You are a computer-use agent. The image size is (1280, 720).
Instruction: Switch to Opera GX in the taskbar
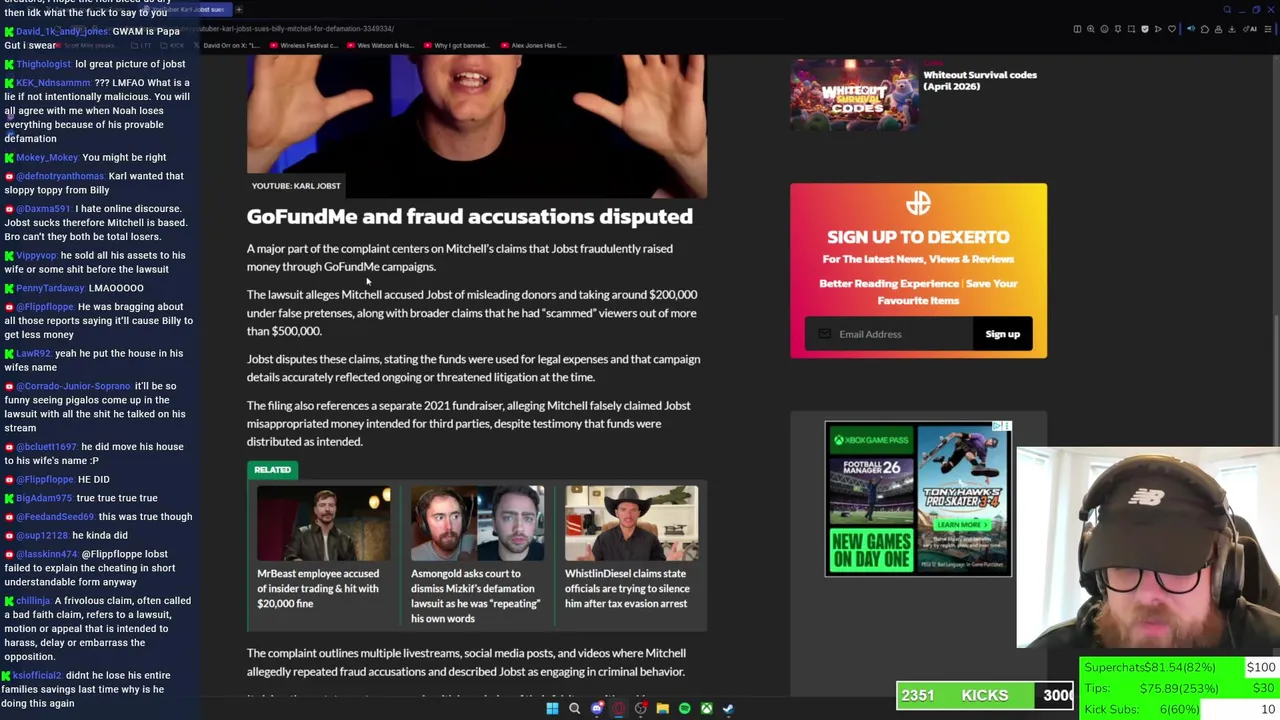click(619, 708)
